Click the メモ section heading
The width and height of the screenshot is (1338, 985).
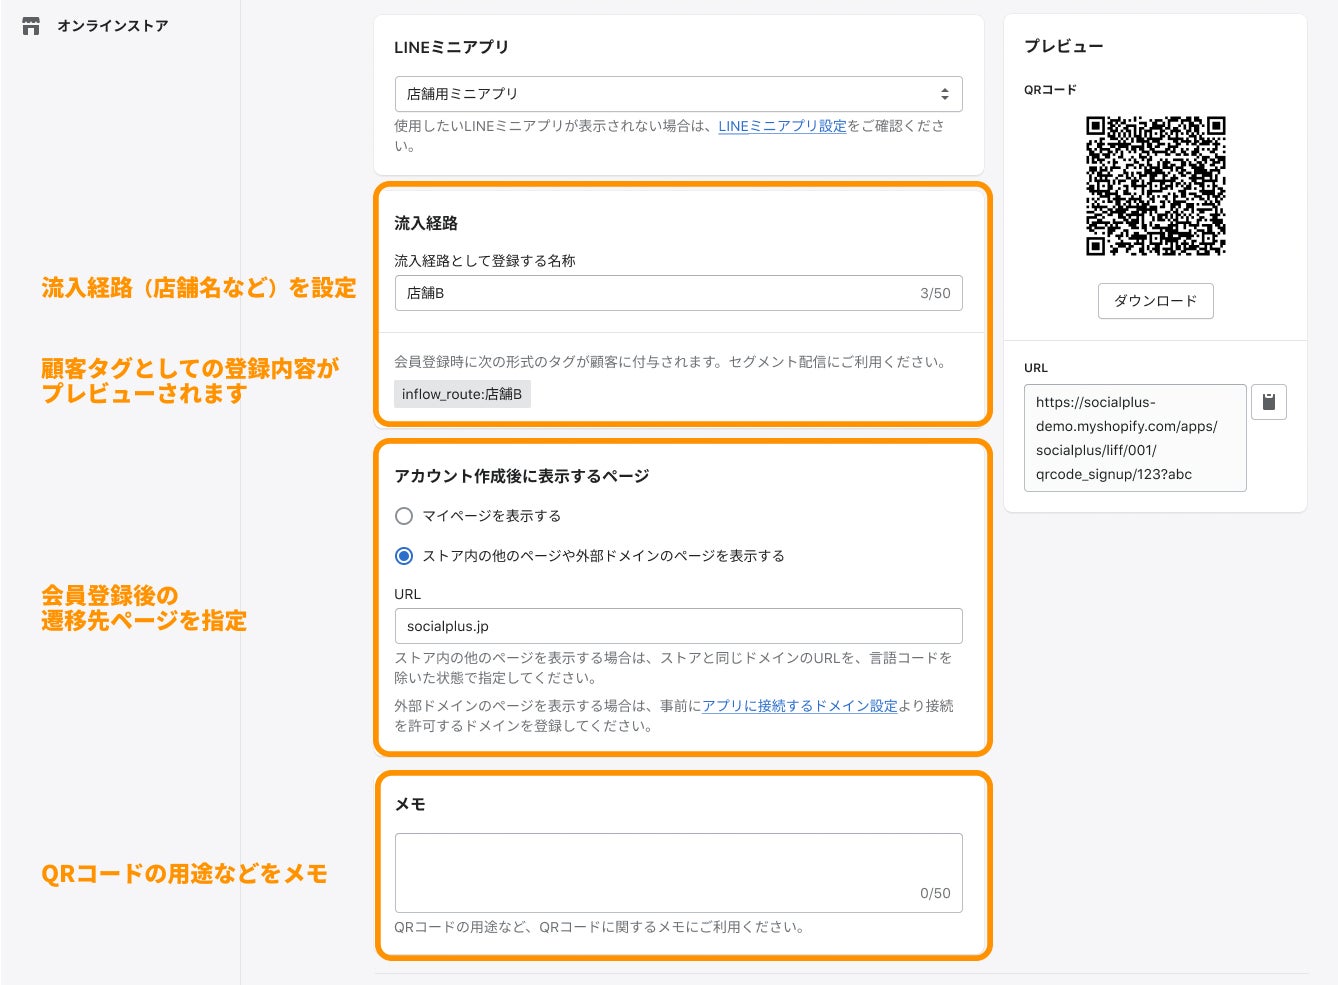click(x=410, y=804)
